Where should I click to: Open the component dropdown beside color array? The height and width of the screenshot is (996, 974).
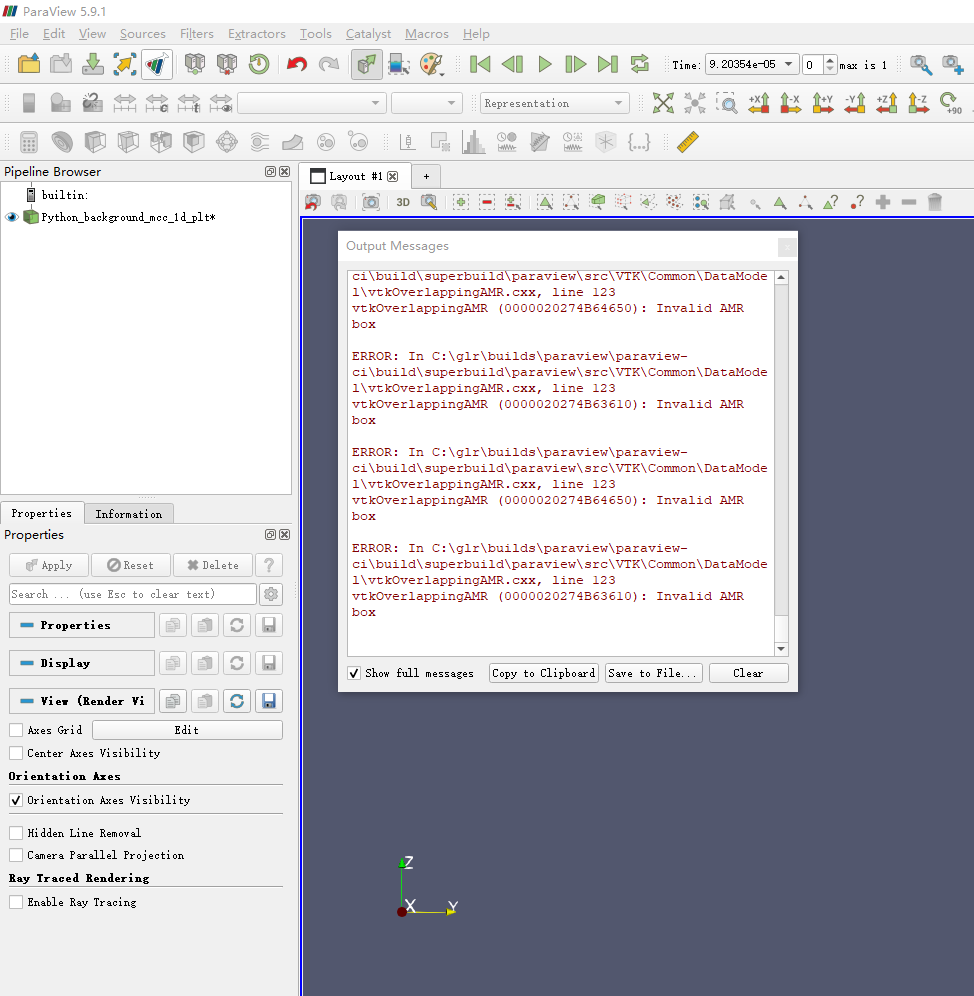tap(426, 103)
